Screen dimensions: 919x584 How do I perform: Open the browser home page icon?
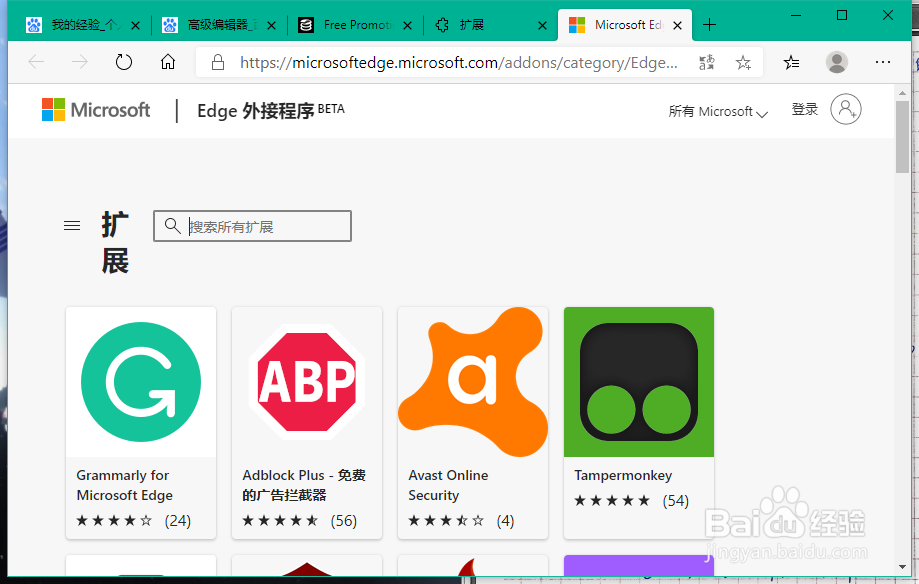point(168,62)
